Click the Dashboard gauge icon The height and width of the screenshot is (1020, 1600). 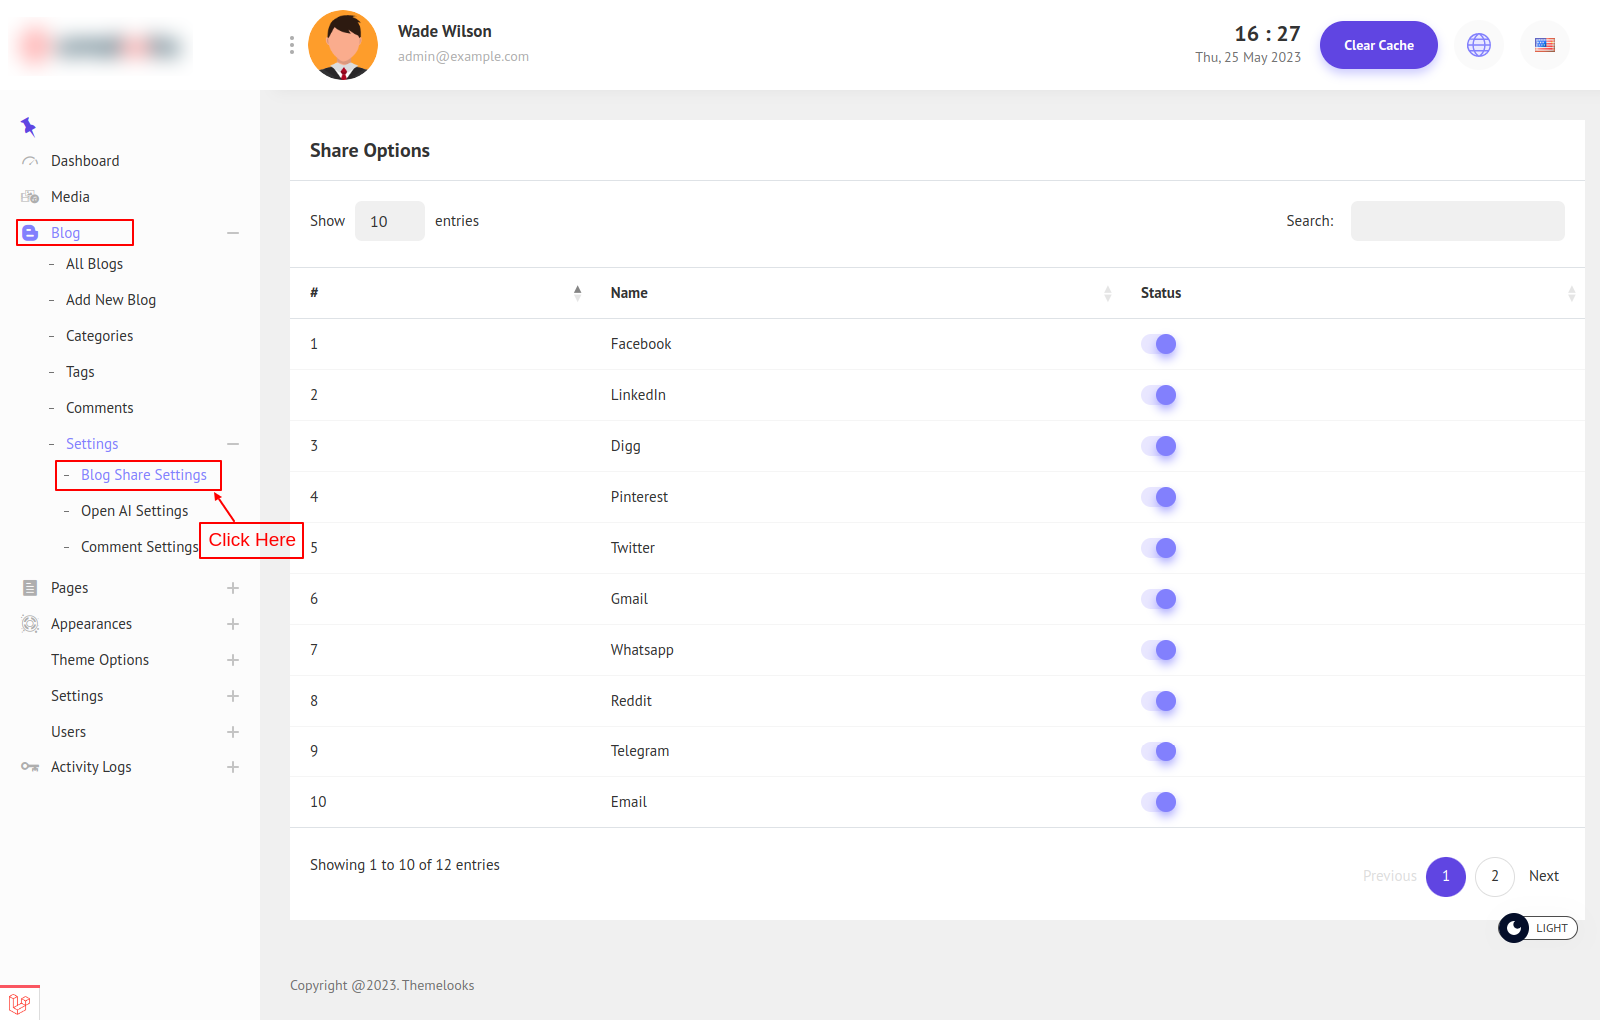tap(30, 161)
